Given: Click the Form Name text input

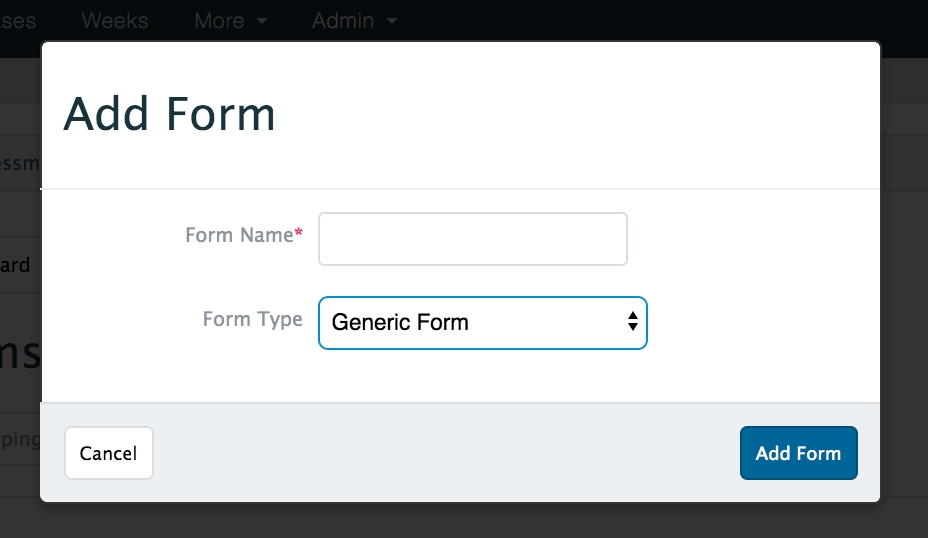Looking at the screenshot, I should coord(472,239).
